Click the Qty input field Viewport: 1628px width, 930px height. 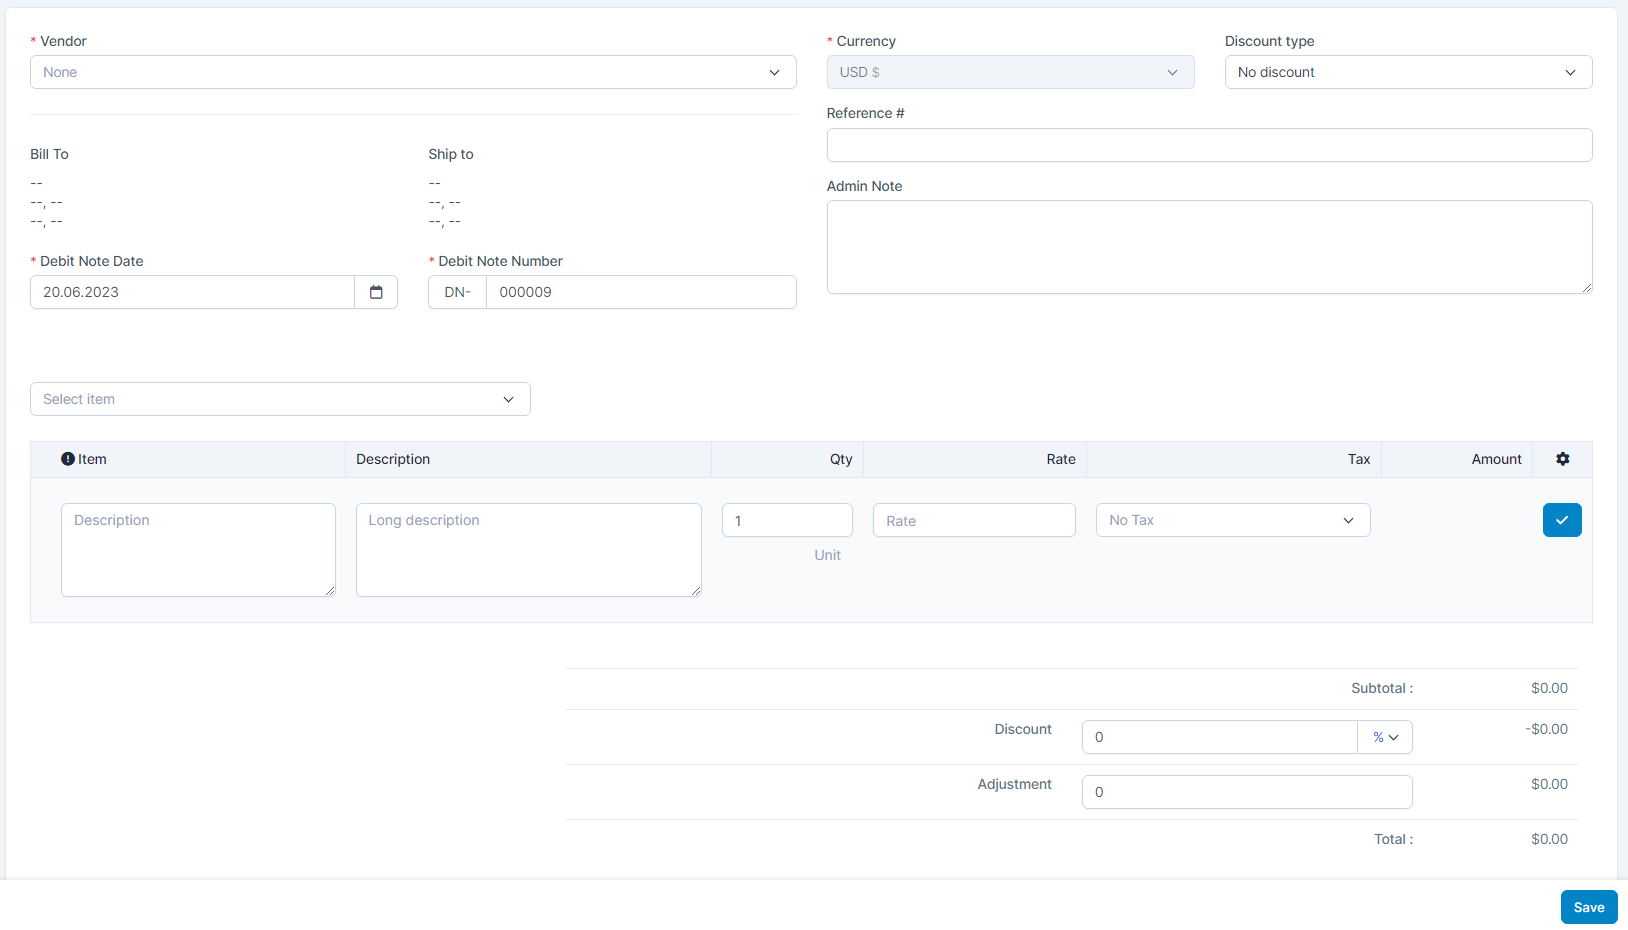[787, 520]
